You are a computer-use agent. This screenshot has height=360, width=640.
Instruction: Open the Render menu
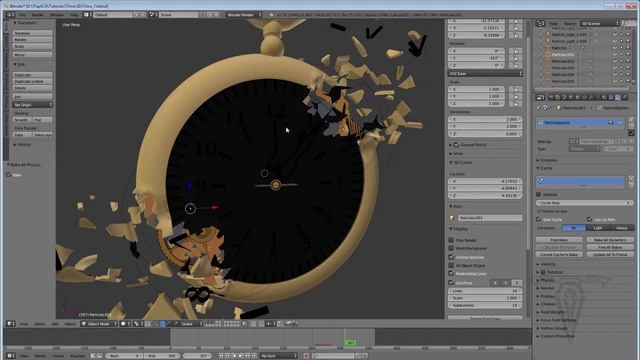pyautogui.click(x=38, y=15)
